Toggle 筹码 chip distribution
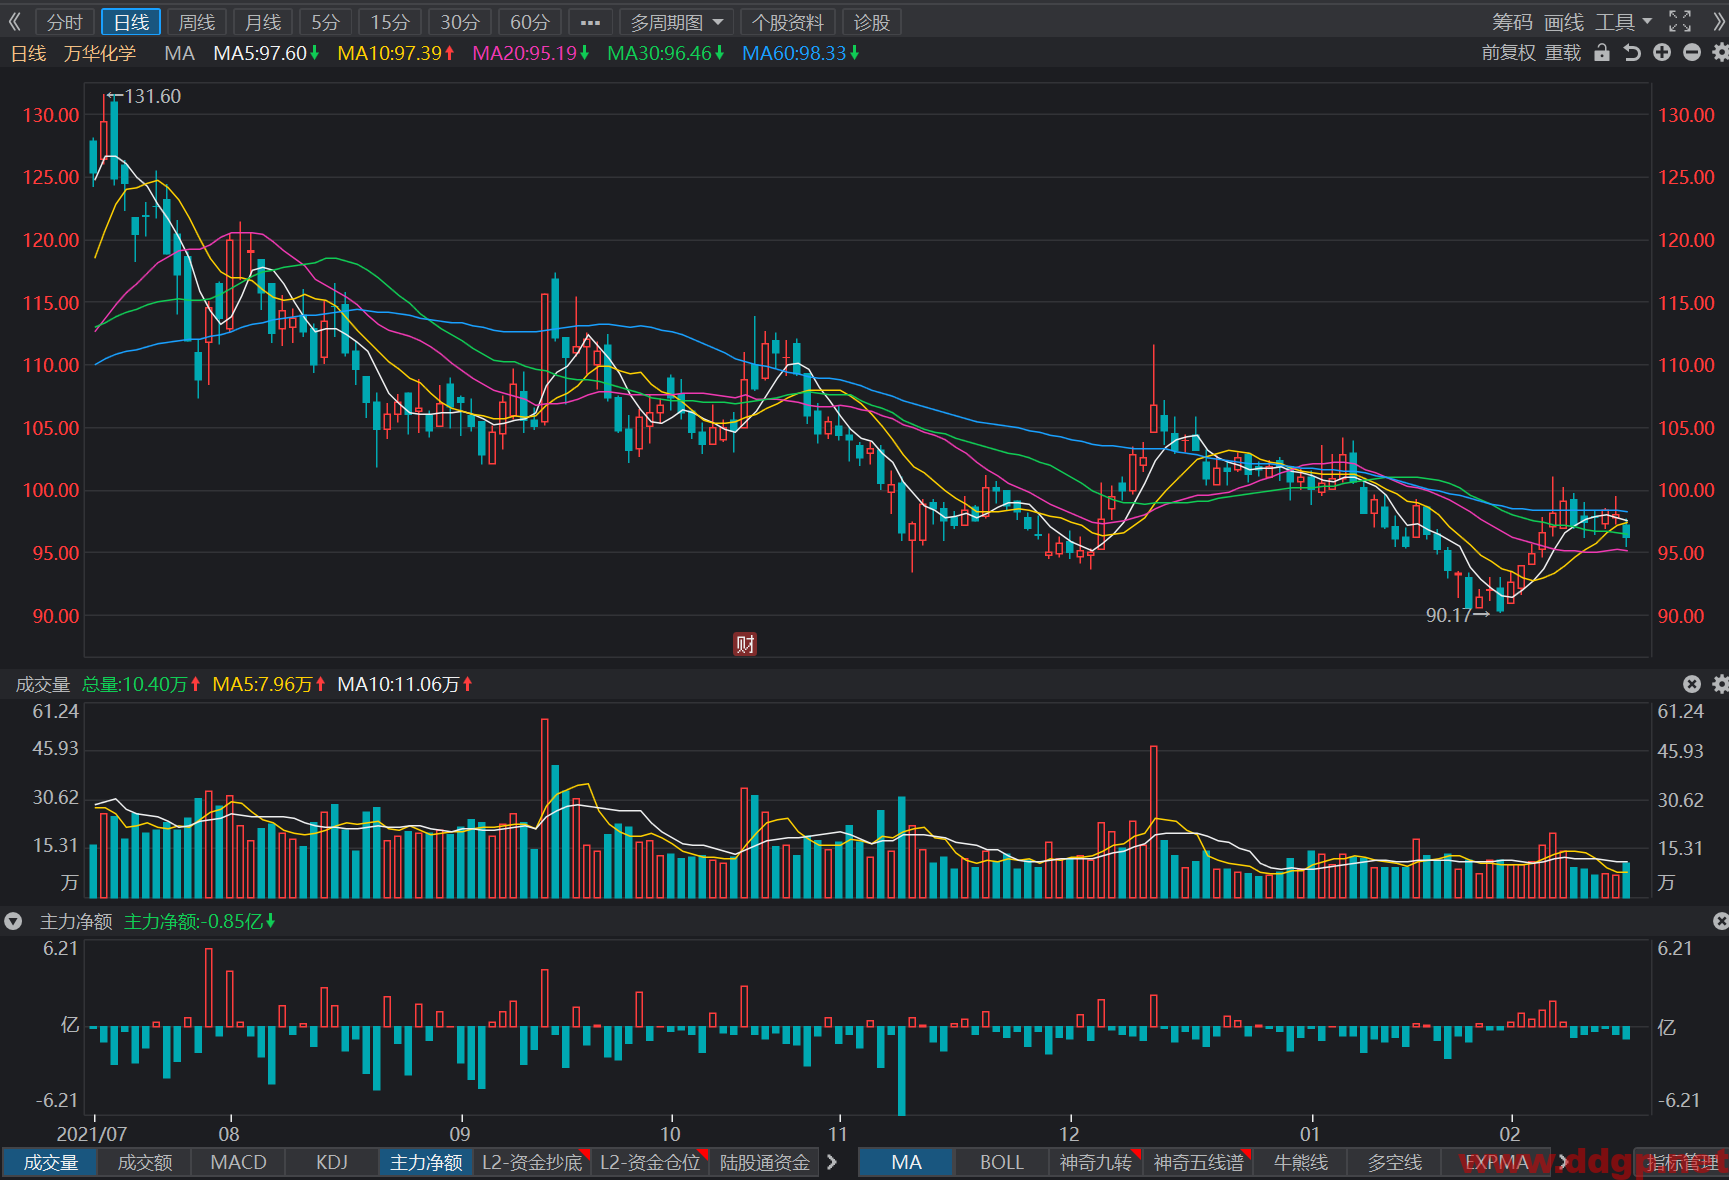1729x1180 pixels. pyautogui.click(x=1512, y=22)
